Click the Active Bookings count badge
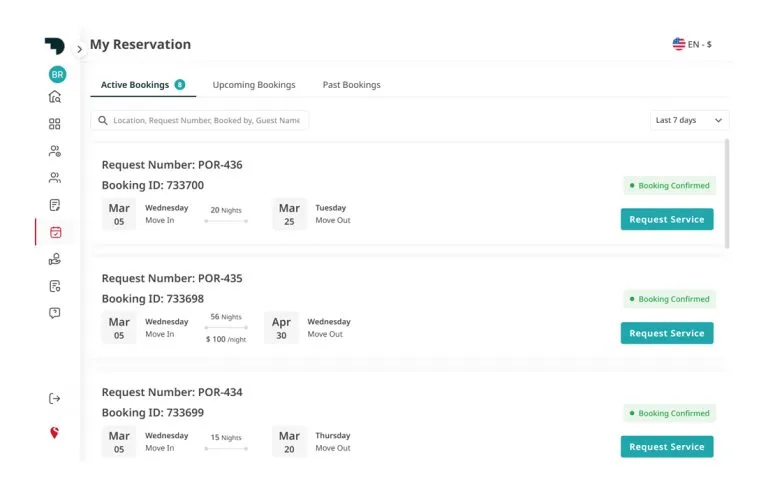 click(180, 84)
